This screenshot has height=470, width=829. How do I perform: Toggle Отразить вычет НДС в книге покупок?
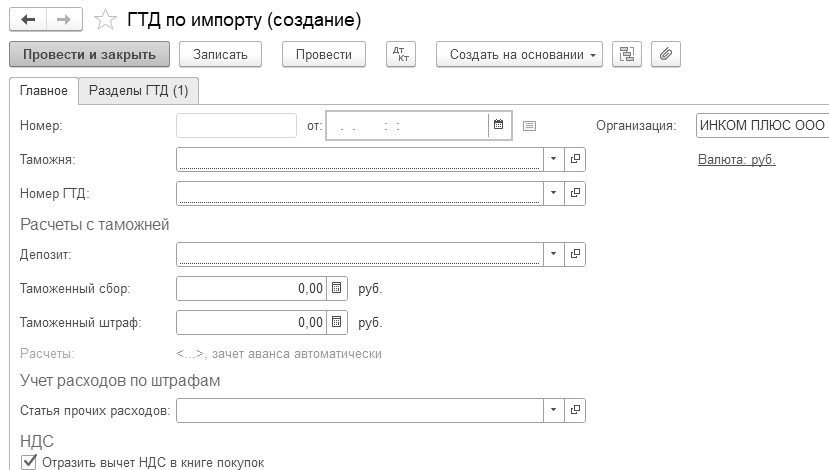click(x=27, y=462)
